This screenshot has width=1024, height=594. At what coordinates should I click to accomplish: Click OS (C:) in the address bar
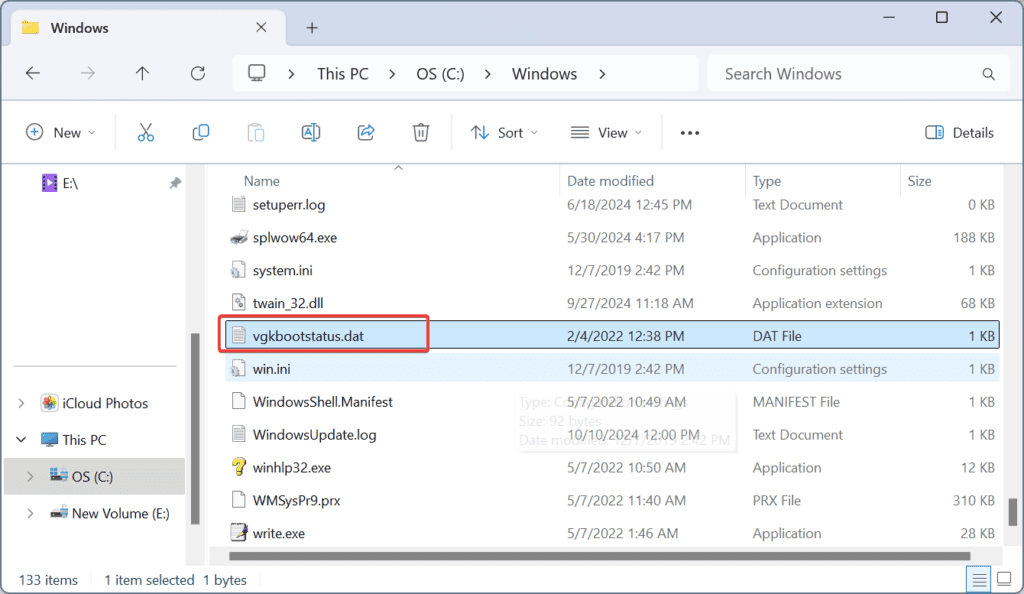pos(440,74)
